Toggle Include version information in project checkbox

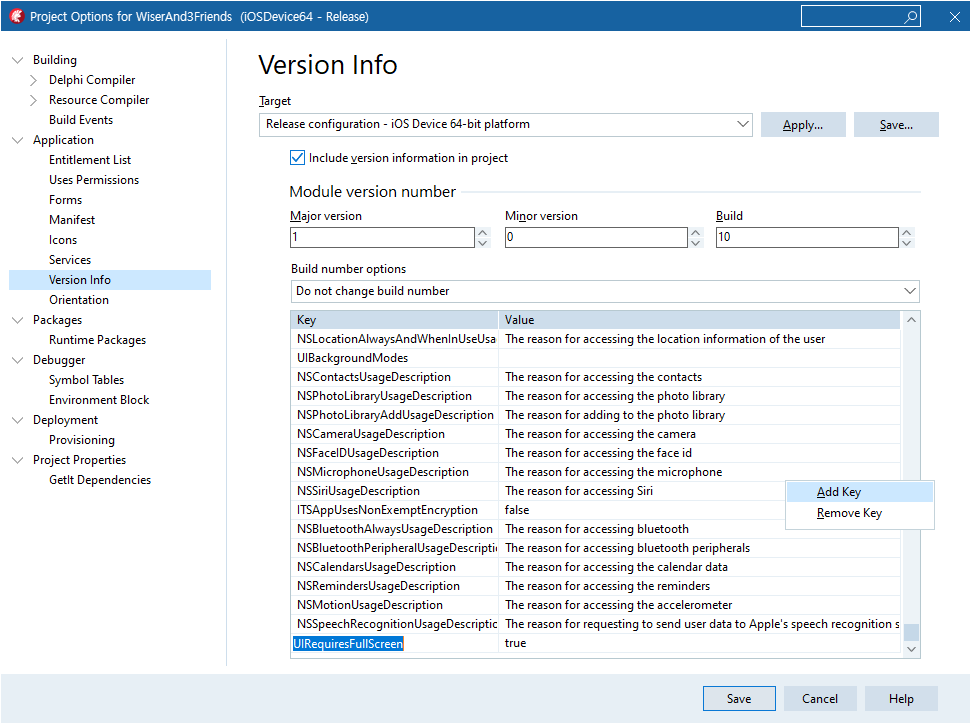tap(298, 158)
